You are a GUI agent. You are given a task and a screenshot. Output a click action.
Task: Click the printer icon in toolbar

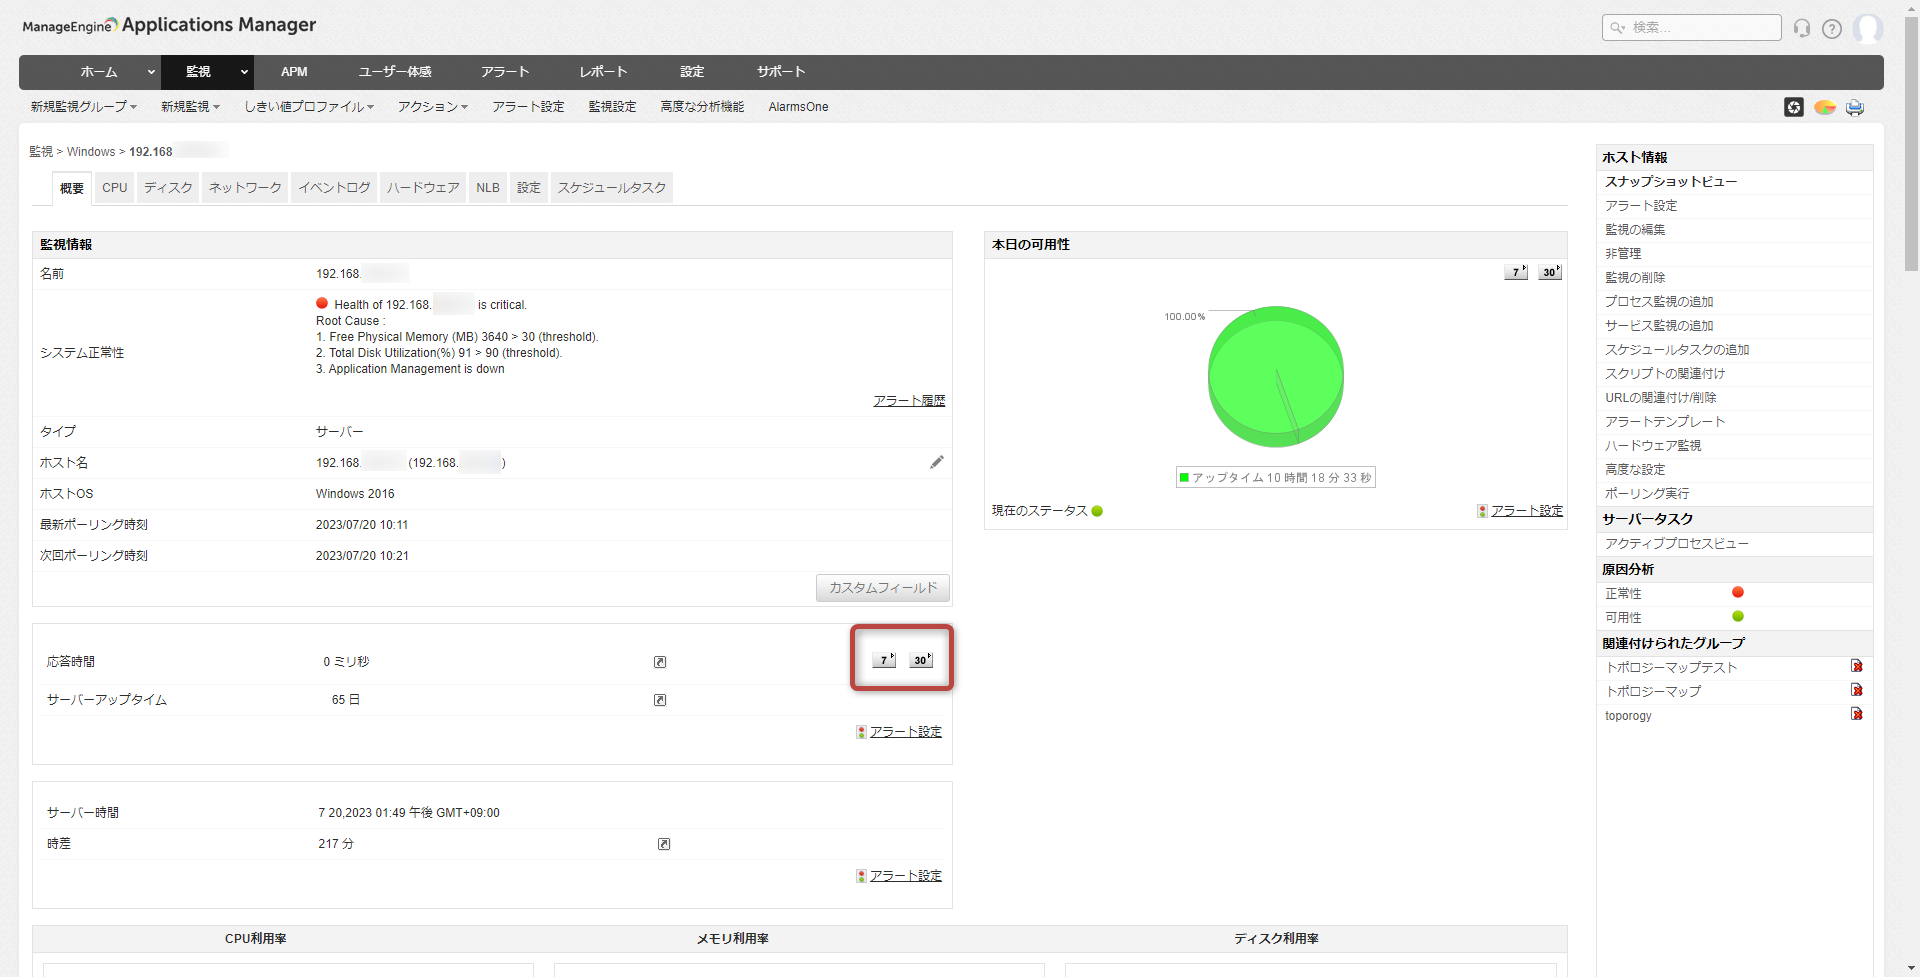click(x=1854, y=107)
